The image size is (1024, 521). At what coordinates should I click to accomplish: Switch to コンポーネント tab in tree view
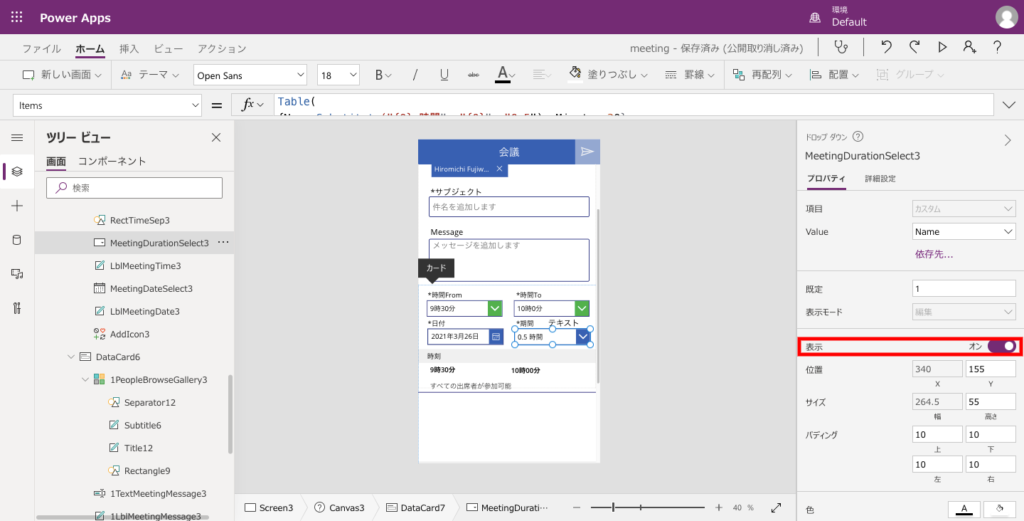112,161
